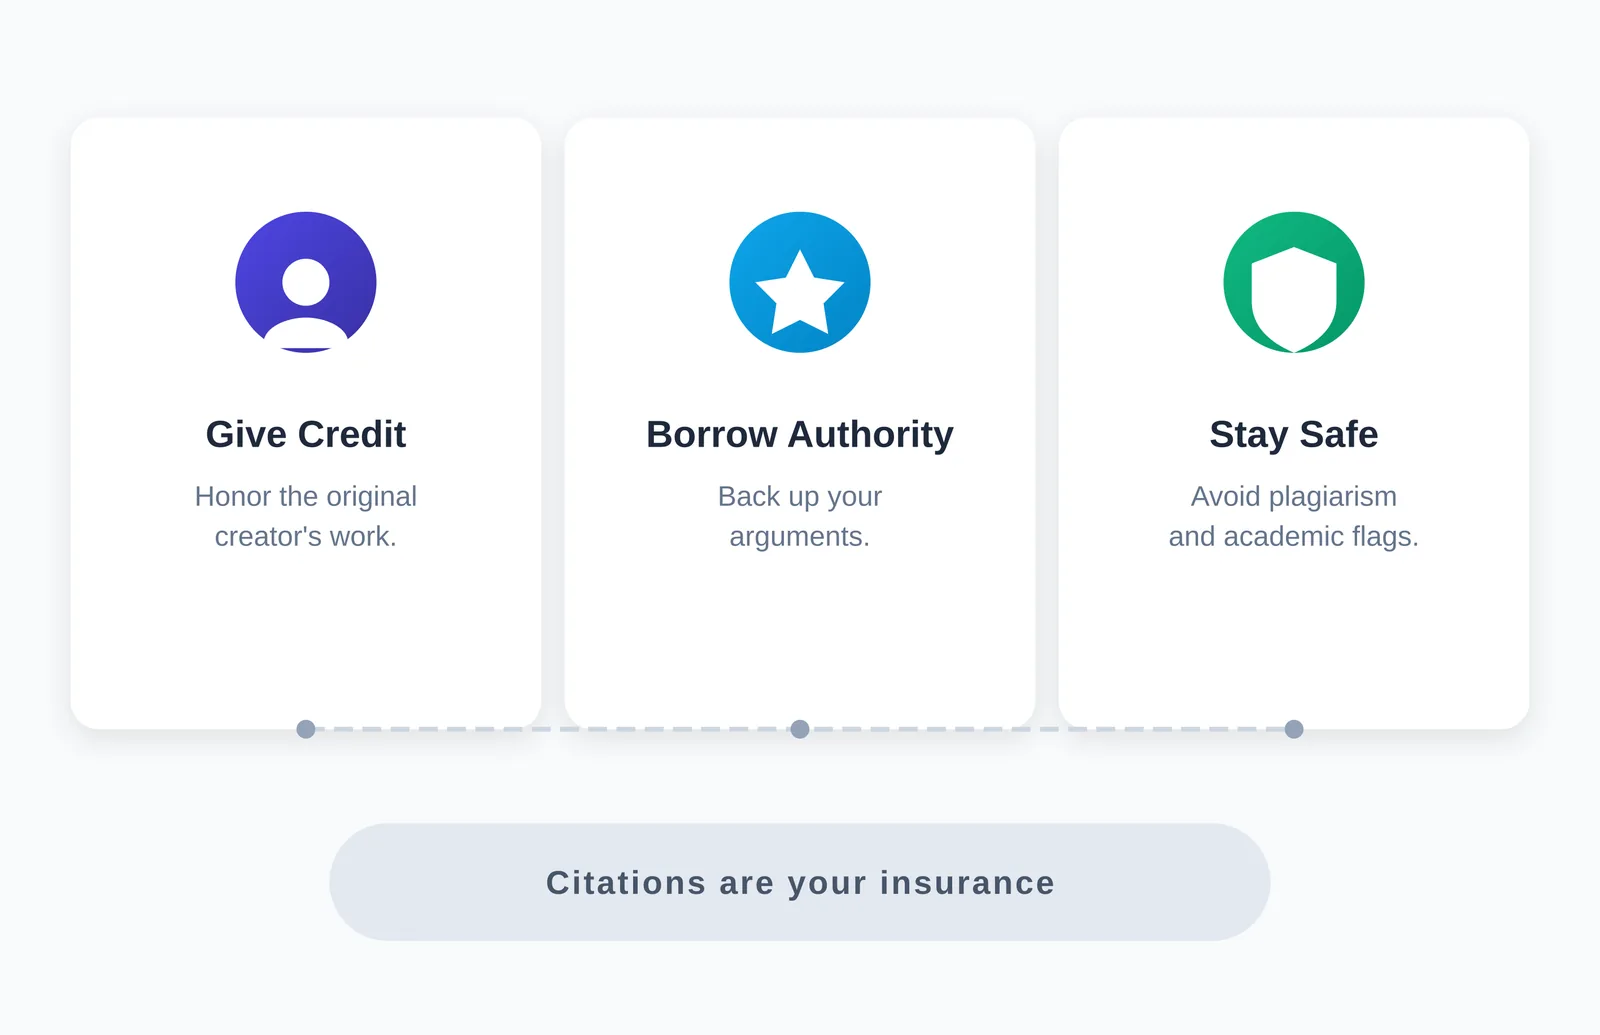Select the Stay Safe heading
Viewport: 1600px width, 1035px height.
click(1294, 434)
